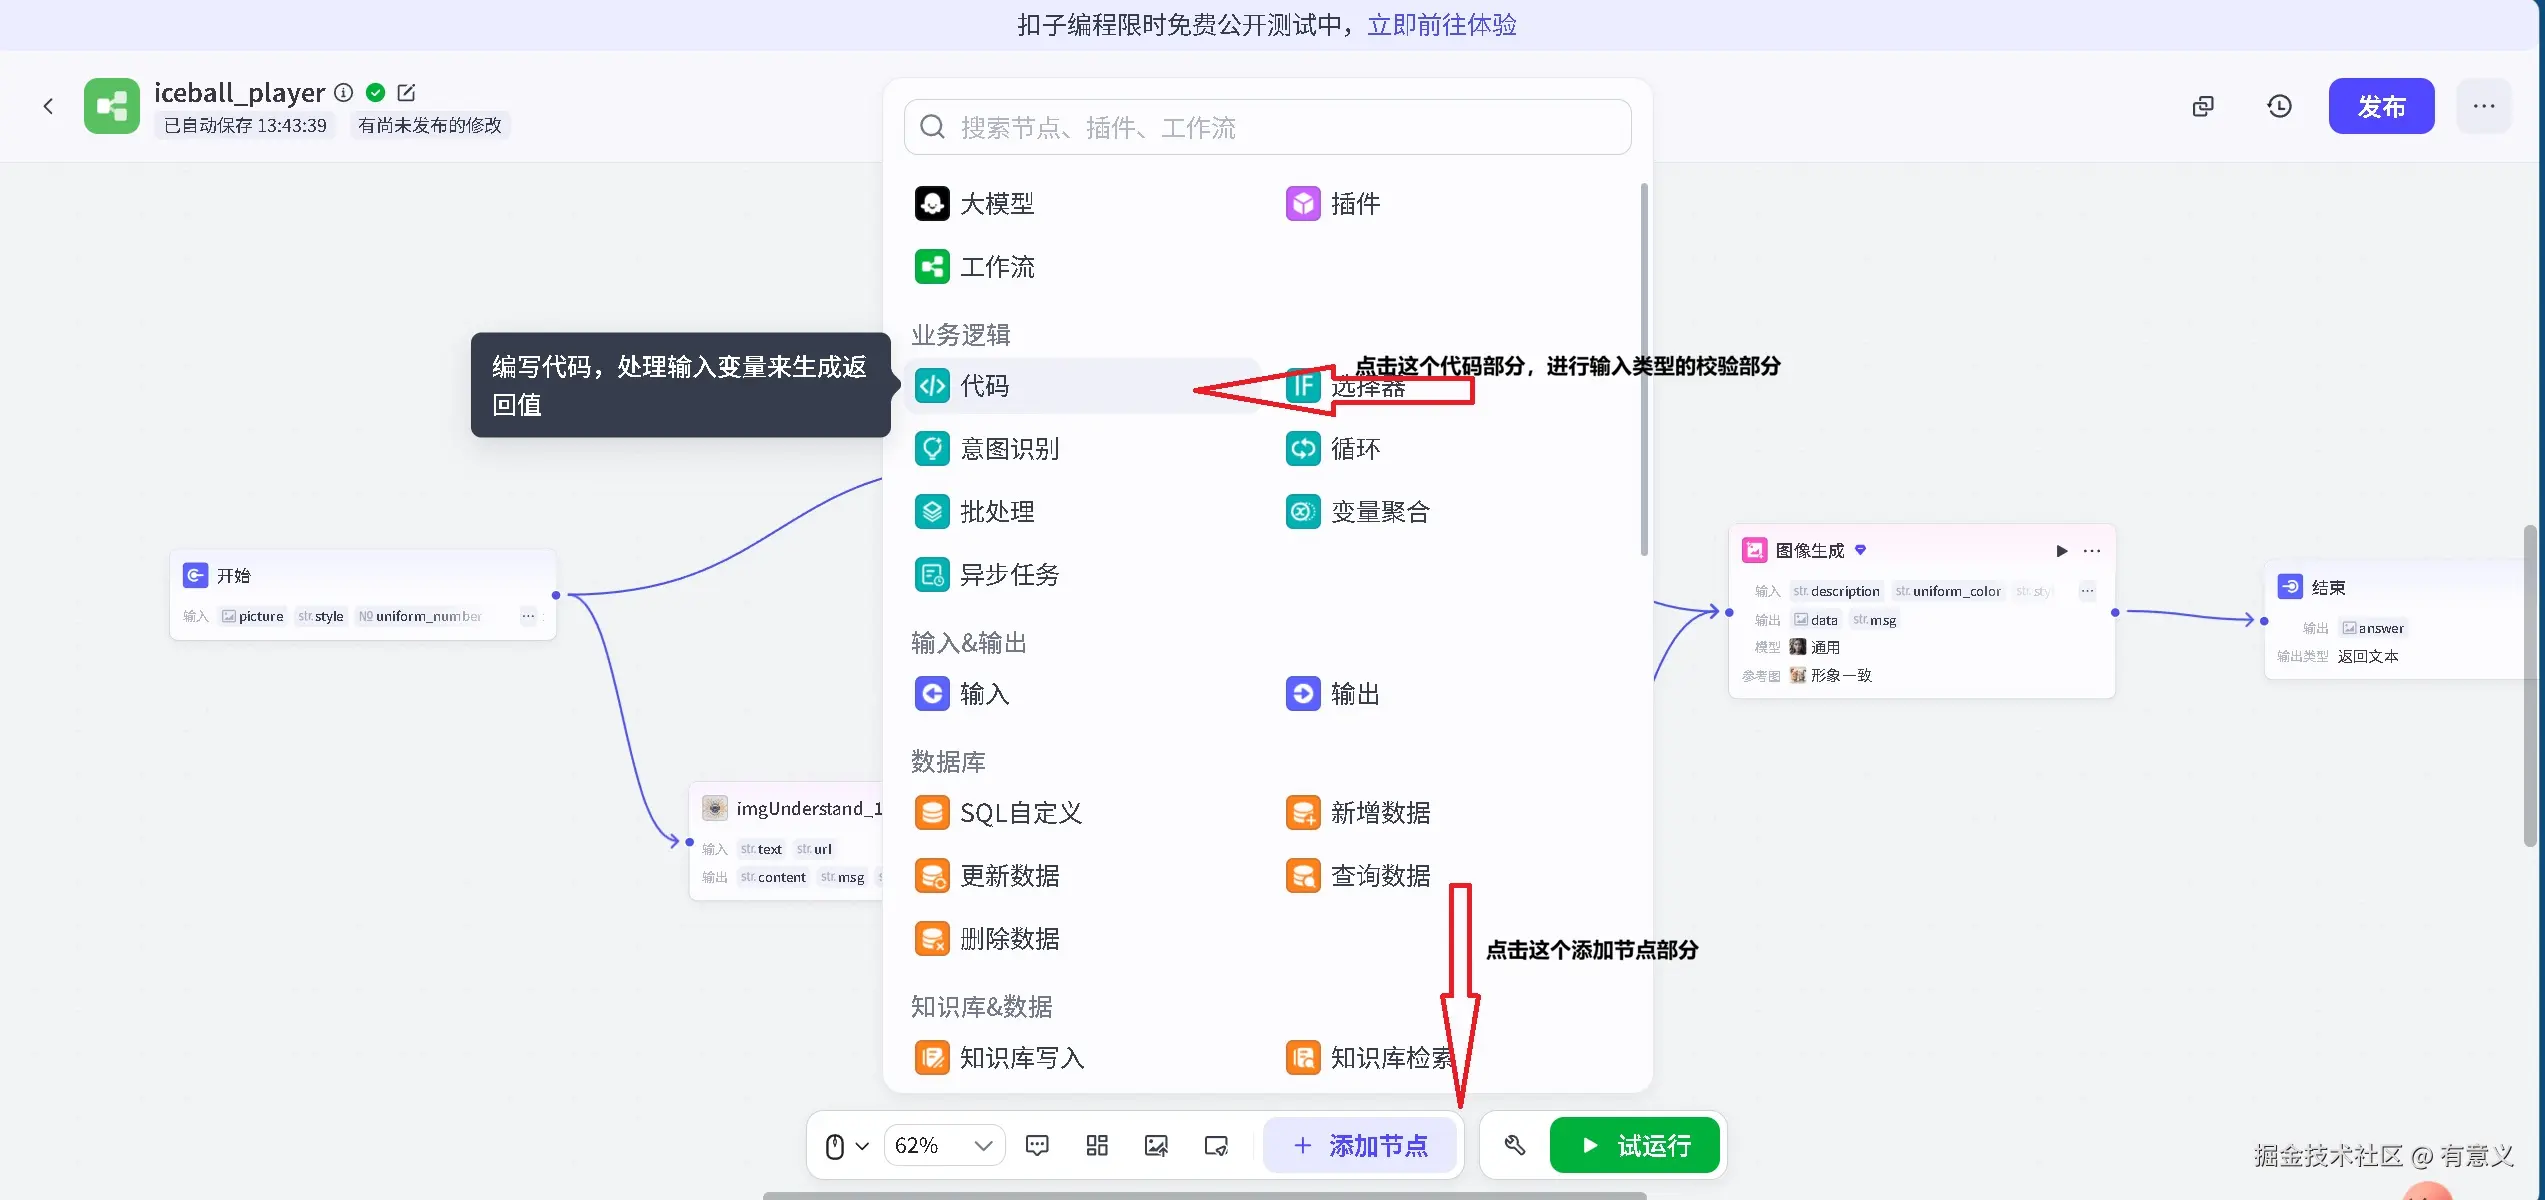Toggle the layout grid view icon
2545x1200 pixels.
[1096, 1145]
